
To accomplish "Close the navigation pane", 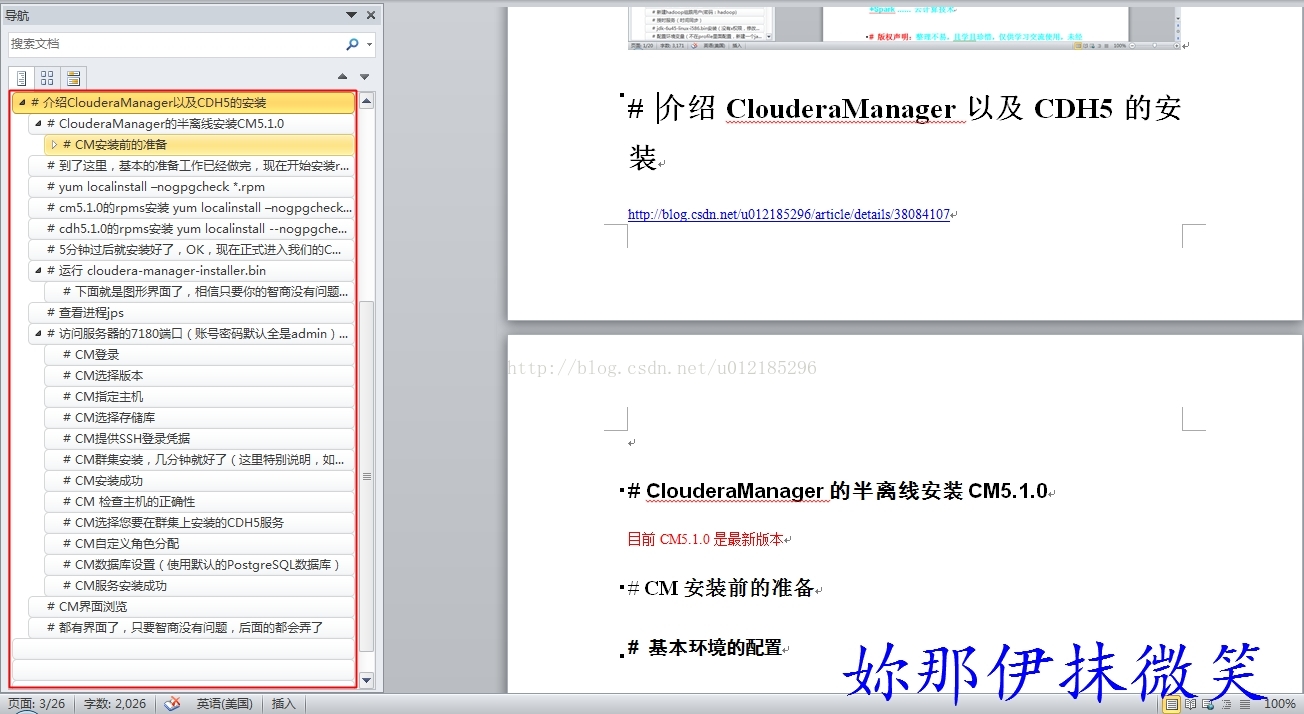I will click(371, 15).
